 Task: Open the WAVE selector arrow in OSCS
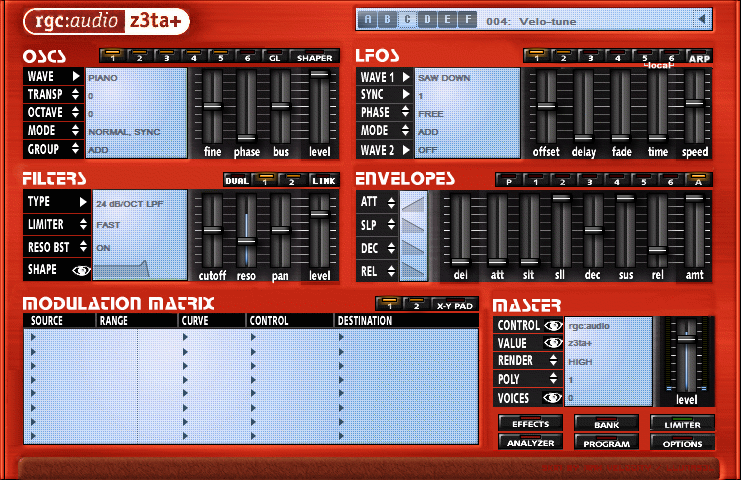76,76
